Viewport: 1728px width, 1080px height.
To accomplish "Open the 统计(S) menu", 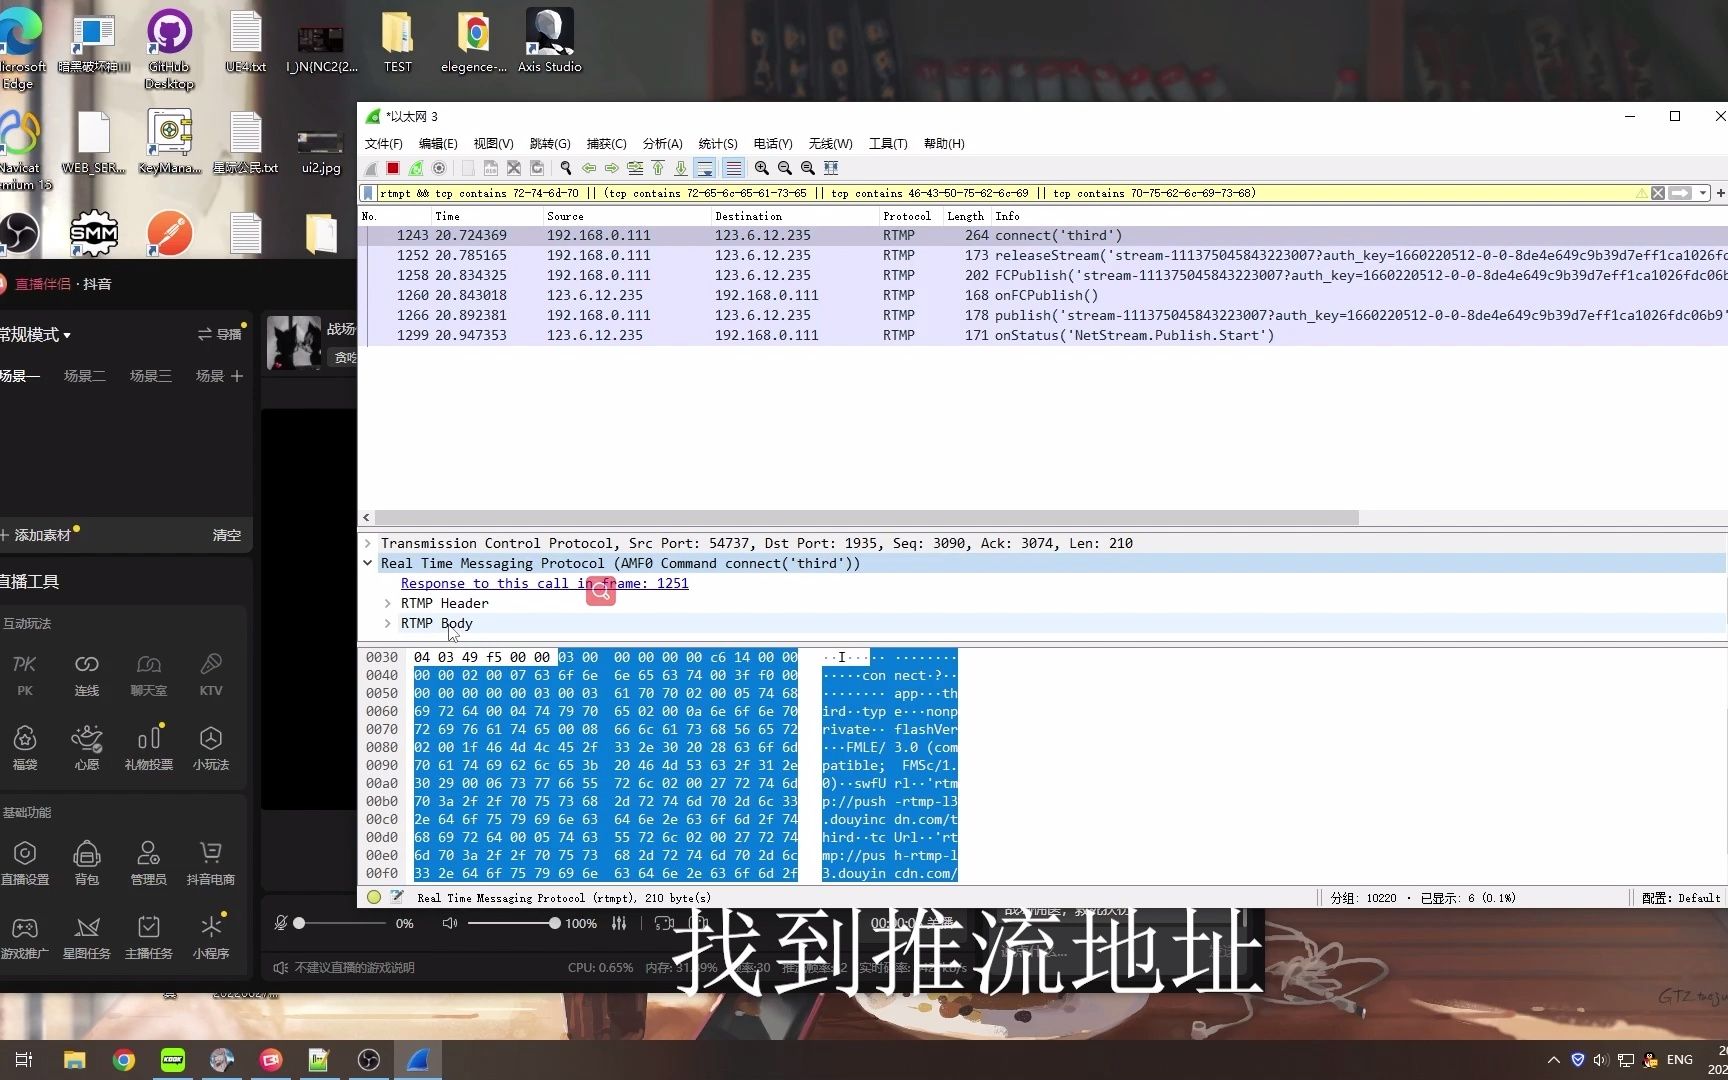I will point(717,143).
